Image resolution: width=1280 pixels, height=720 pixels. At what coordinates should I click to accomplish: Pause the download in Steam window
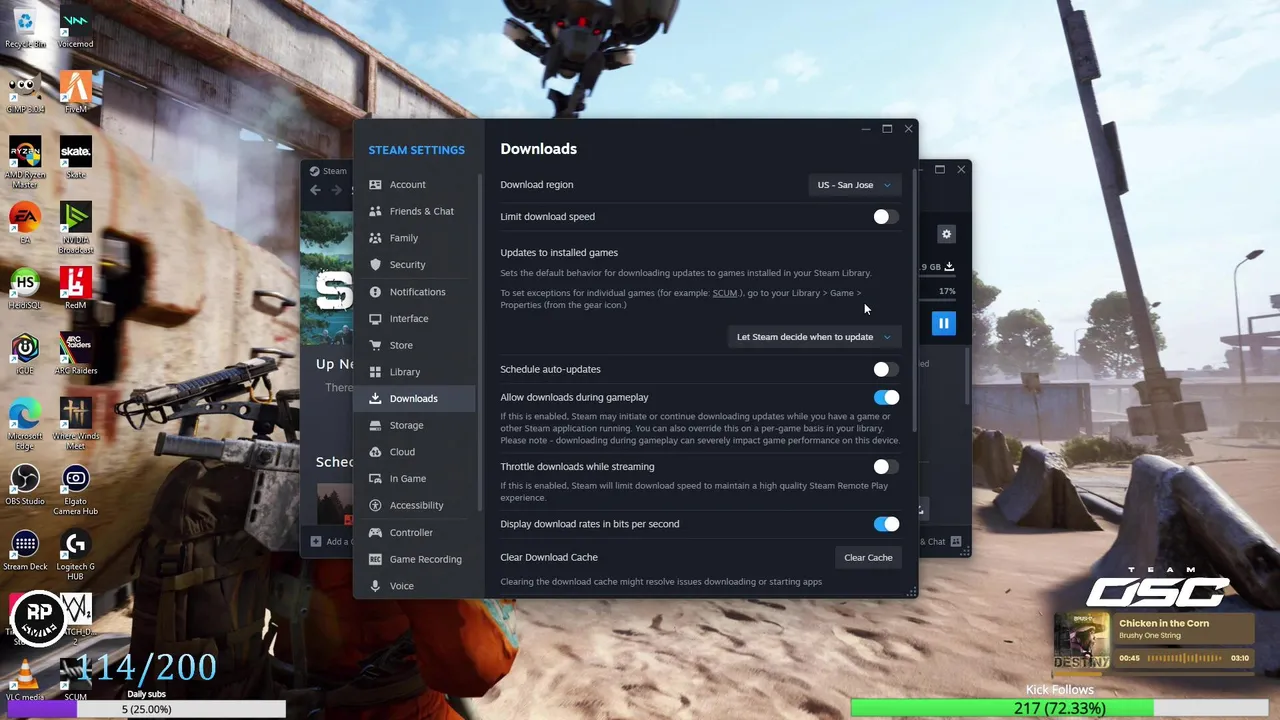(x=943, y=323)
